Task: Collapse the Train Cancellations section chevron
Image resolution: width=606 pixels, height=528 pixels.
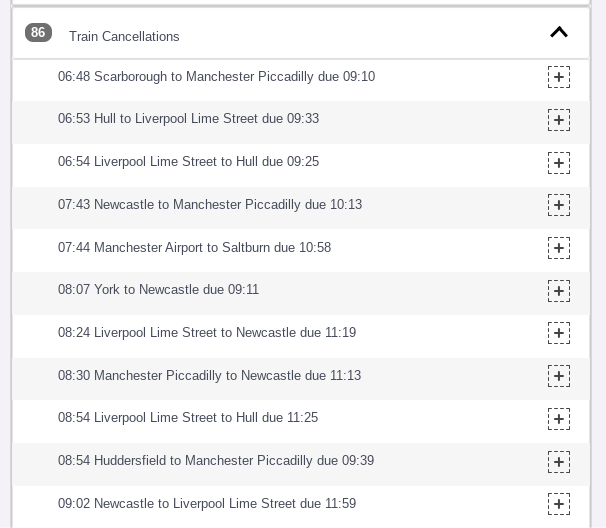Action: (559, 32)
